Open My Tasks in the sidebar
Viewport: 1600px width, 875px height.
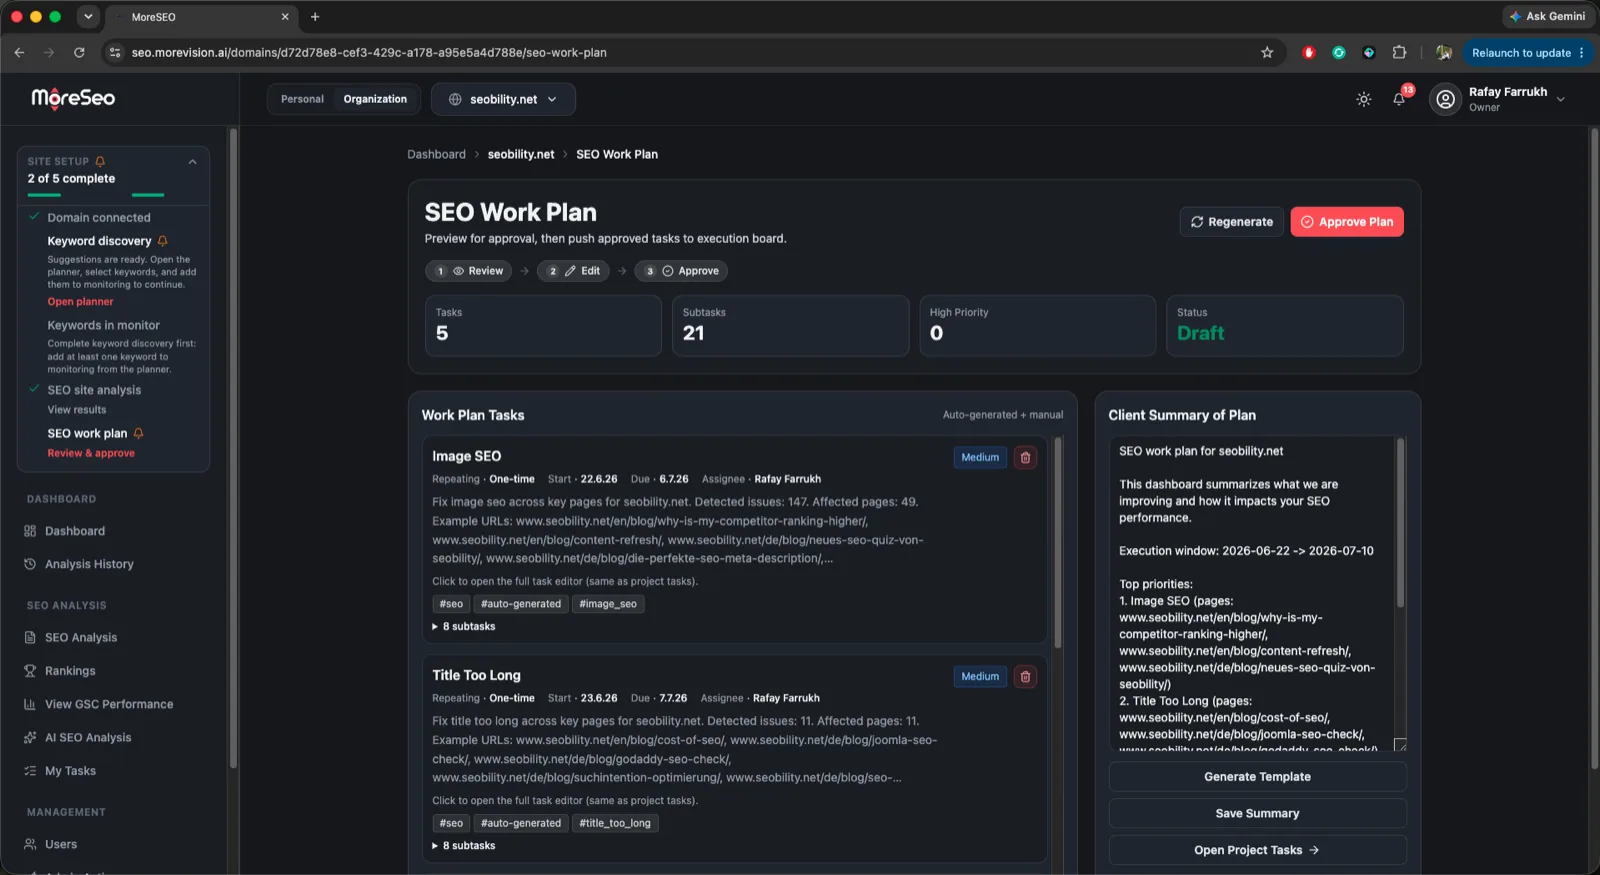60,771
